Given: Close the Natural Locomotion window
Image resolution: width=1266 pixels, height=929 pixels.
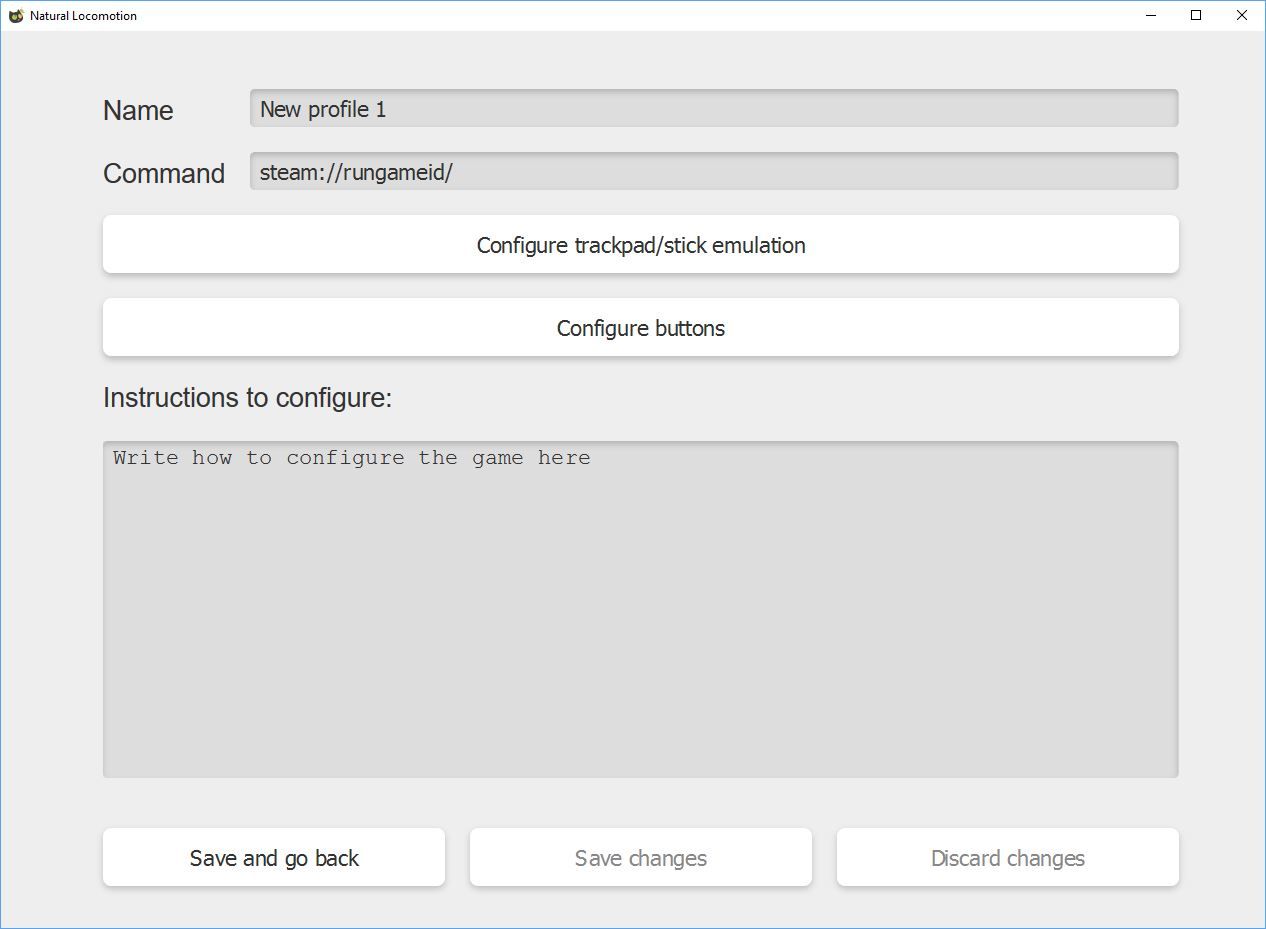Looking at the screenshot, I should (x=1242, y=16).
